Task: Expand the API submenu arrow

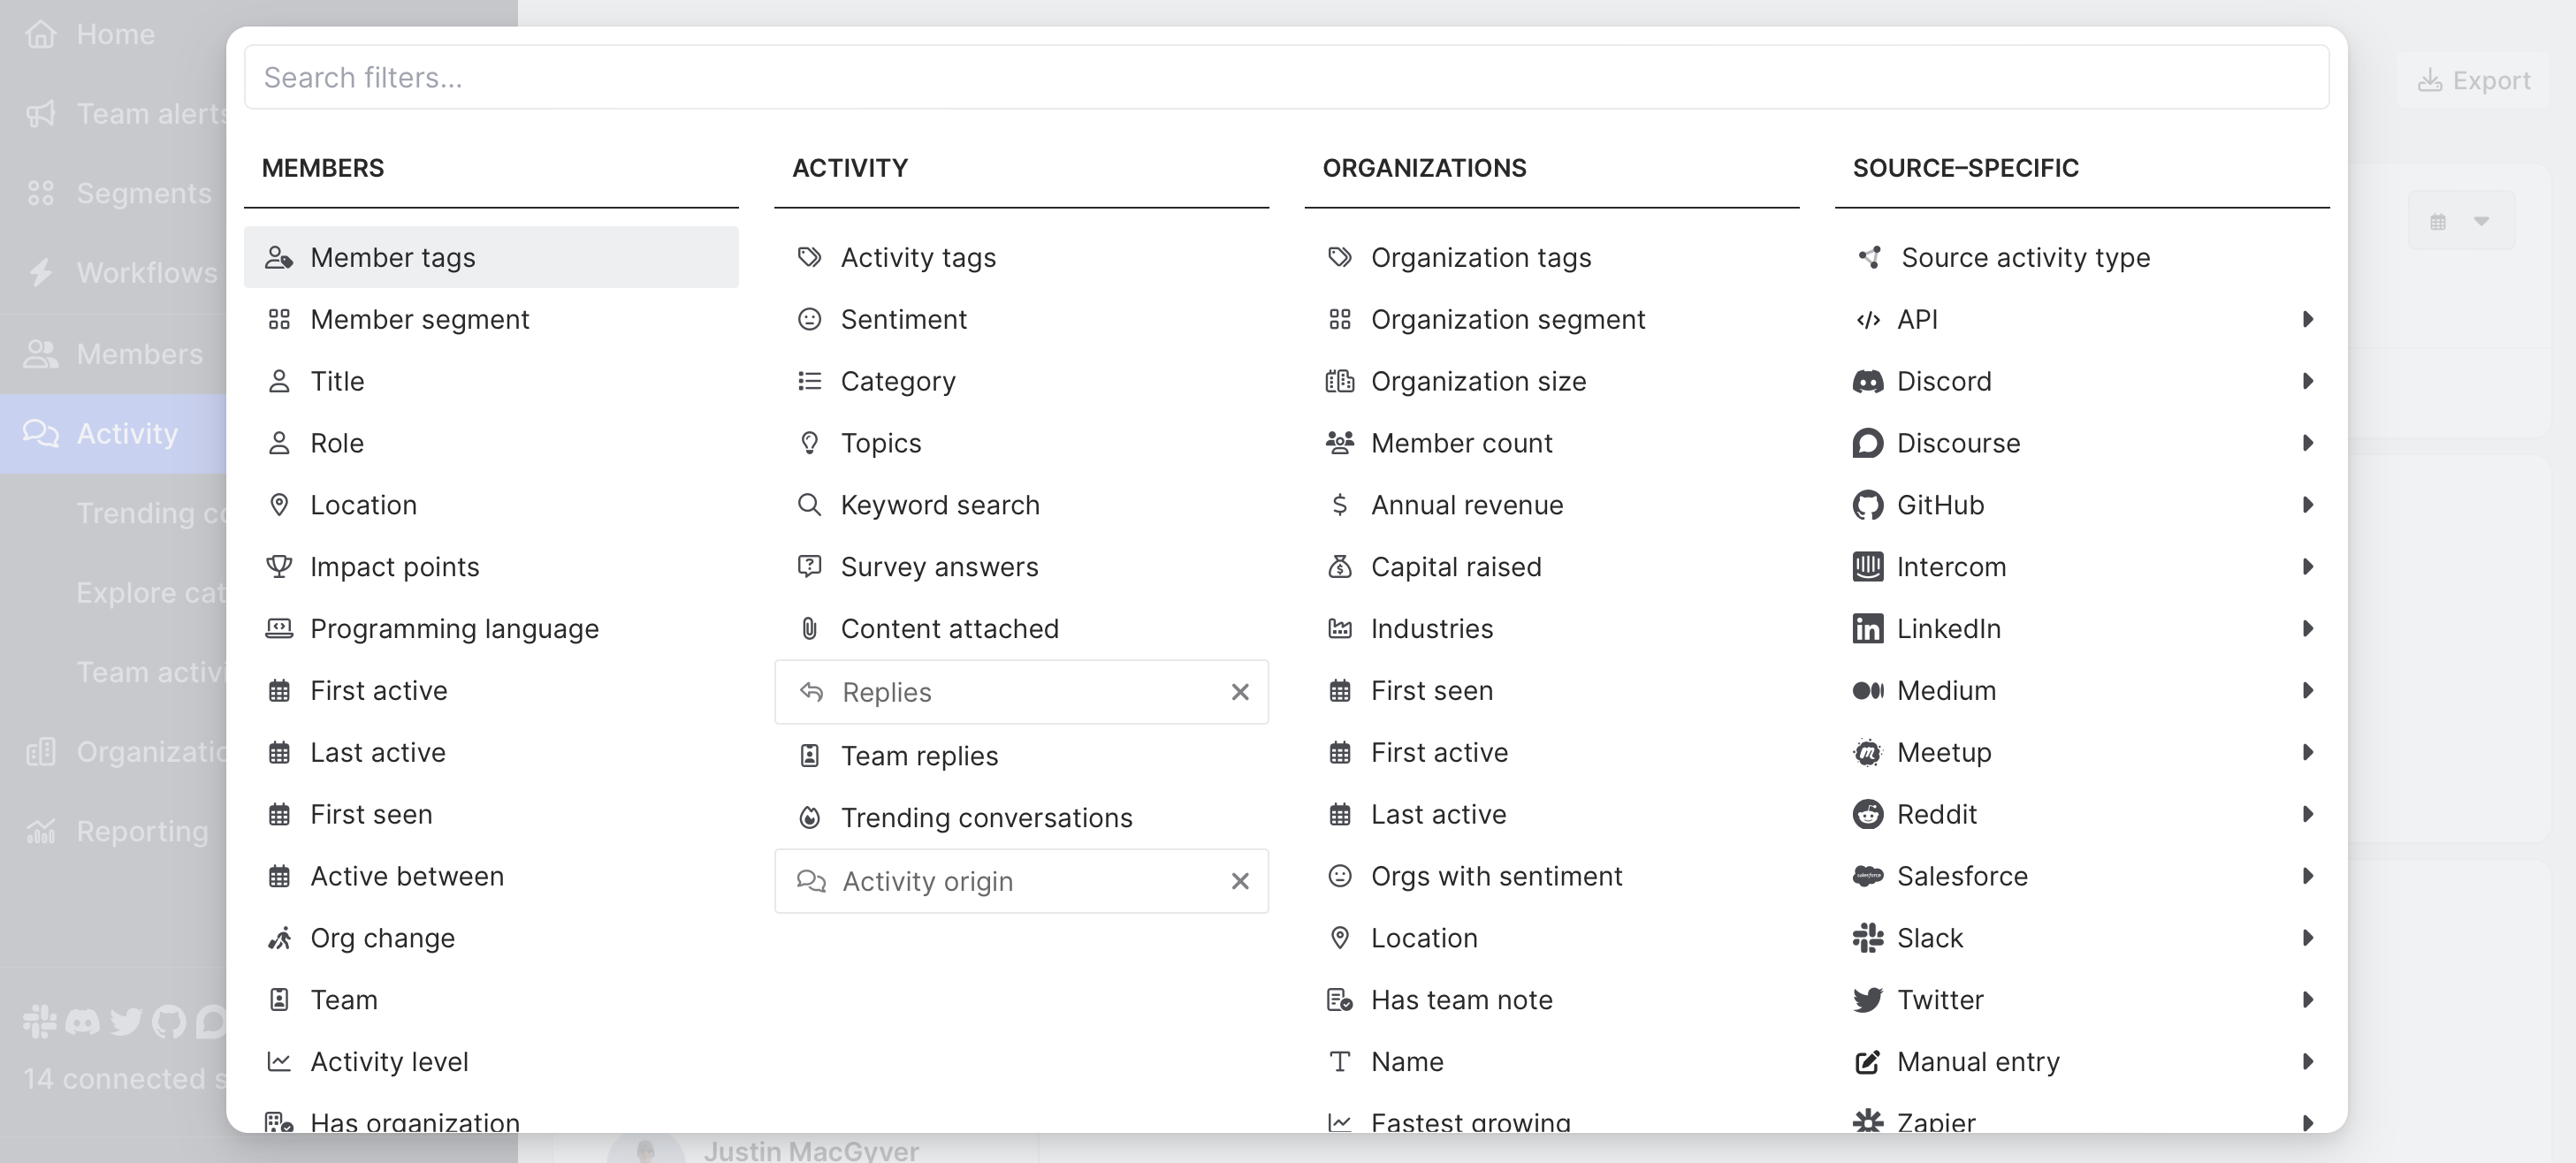Action: 2307,319
